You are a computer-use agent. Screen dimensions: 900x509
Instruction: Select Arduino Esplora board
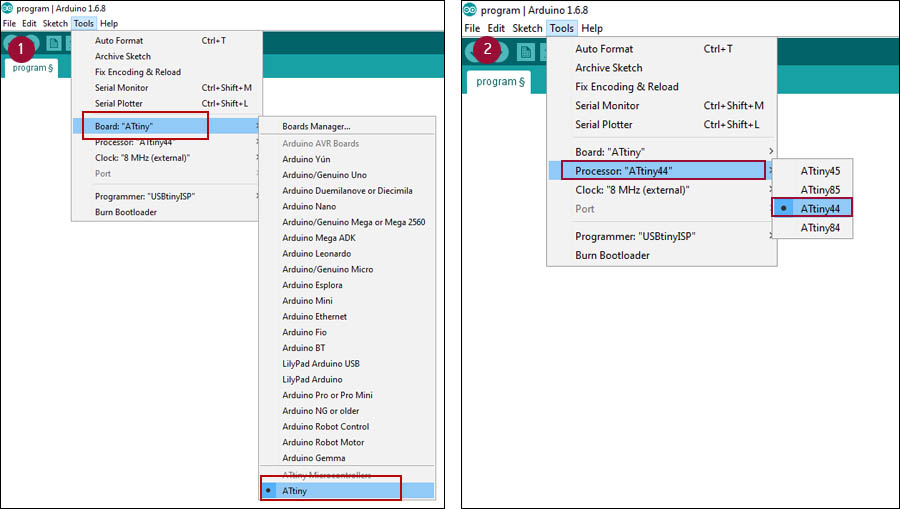[x=347, y=285]
